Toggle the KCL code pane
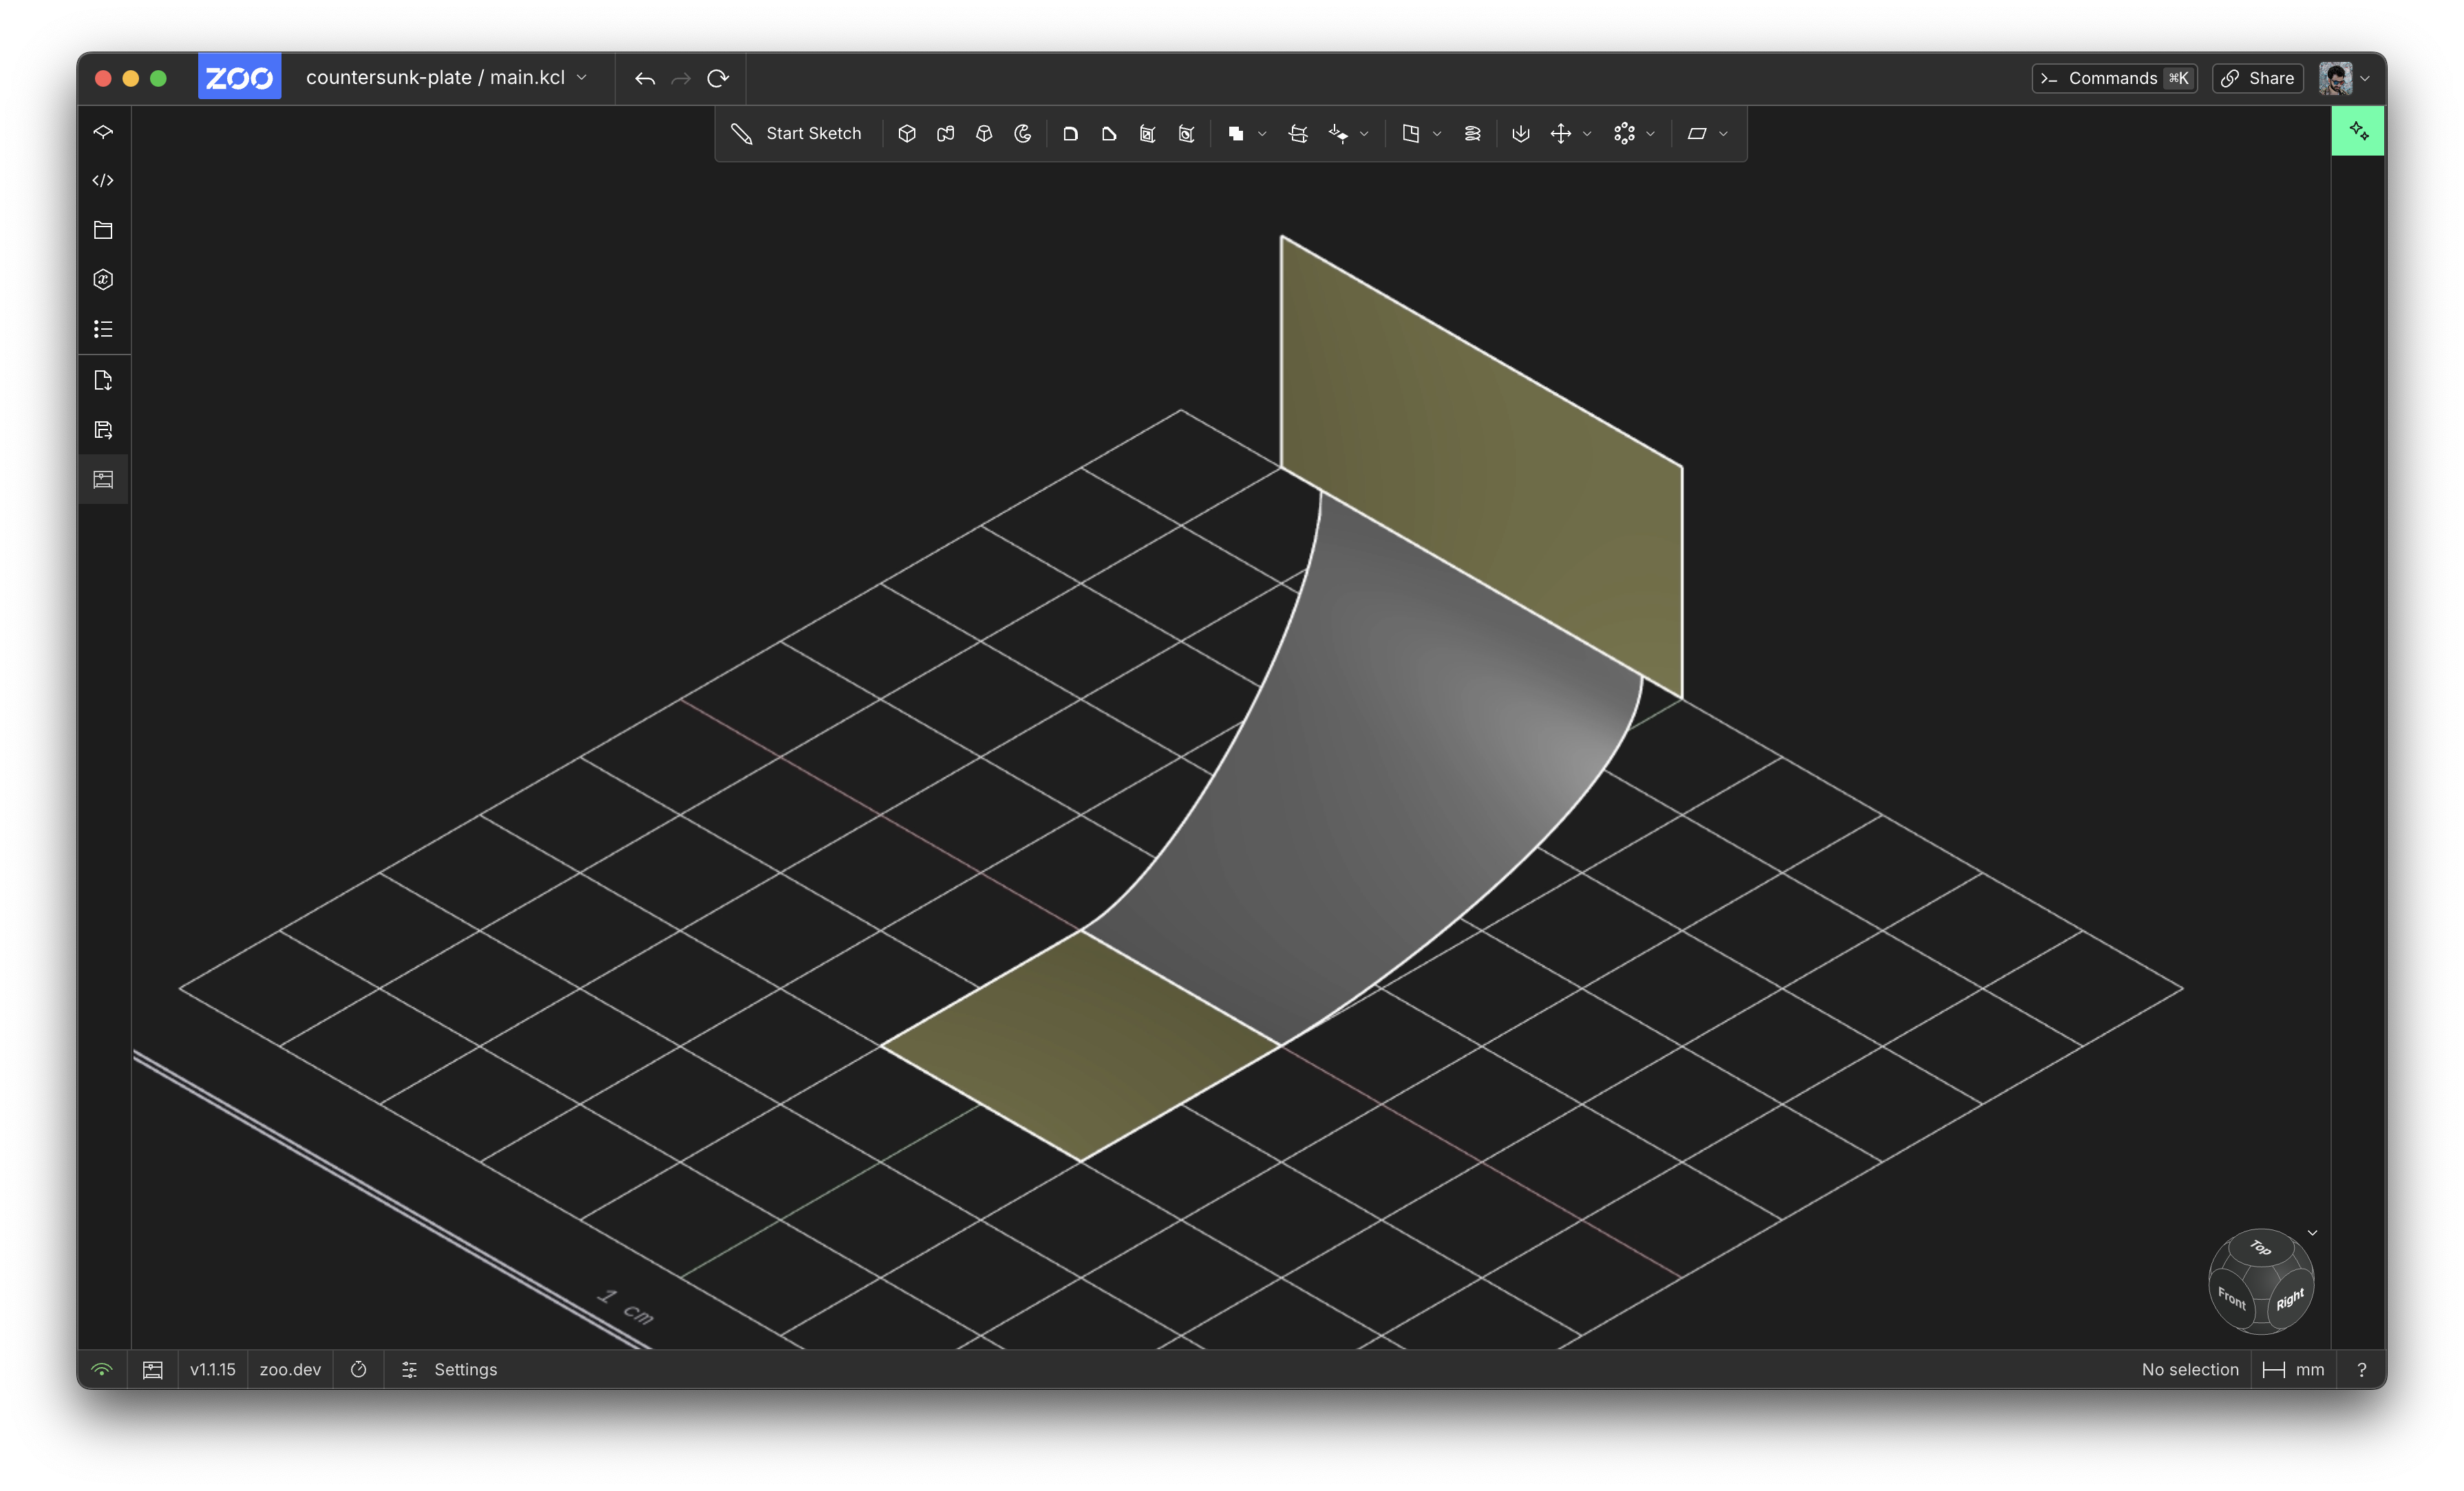 103,180
